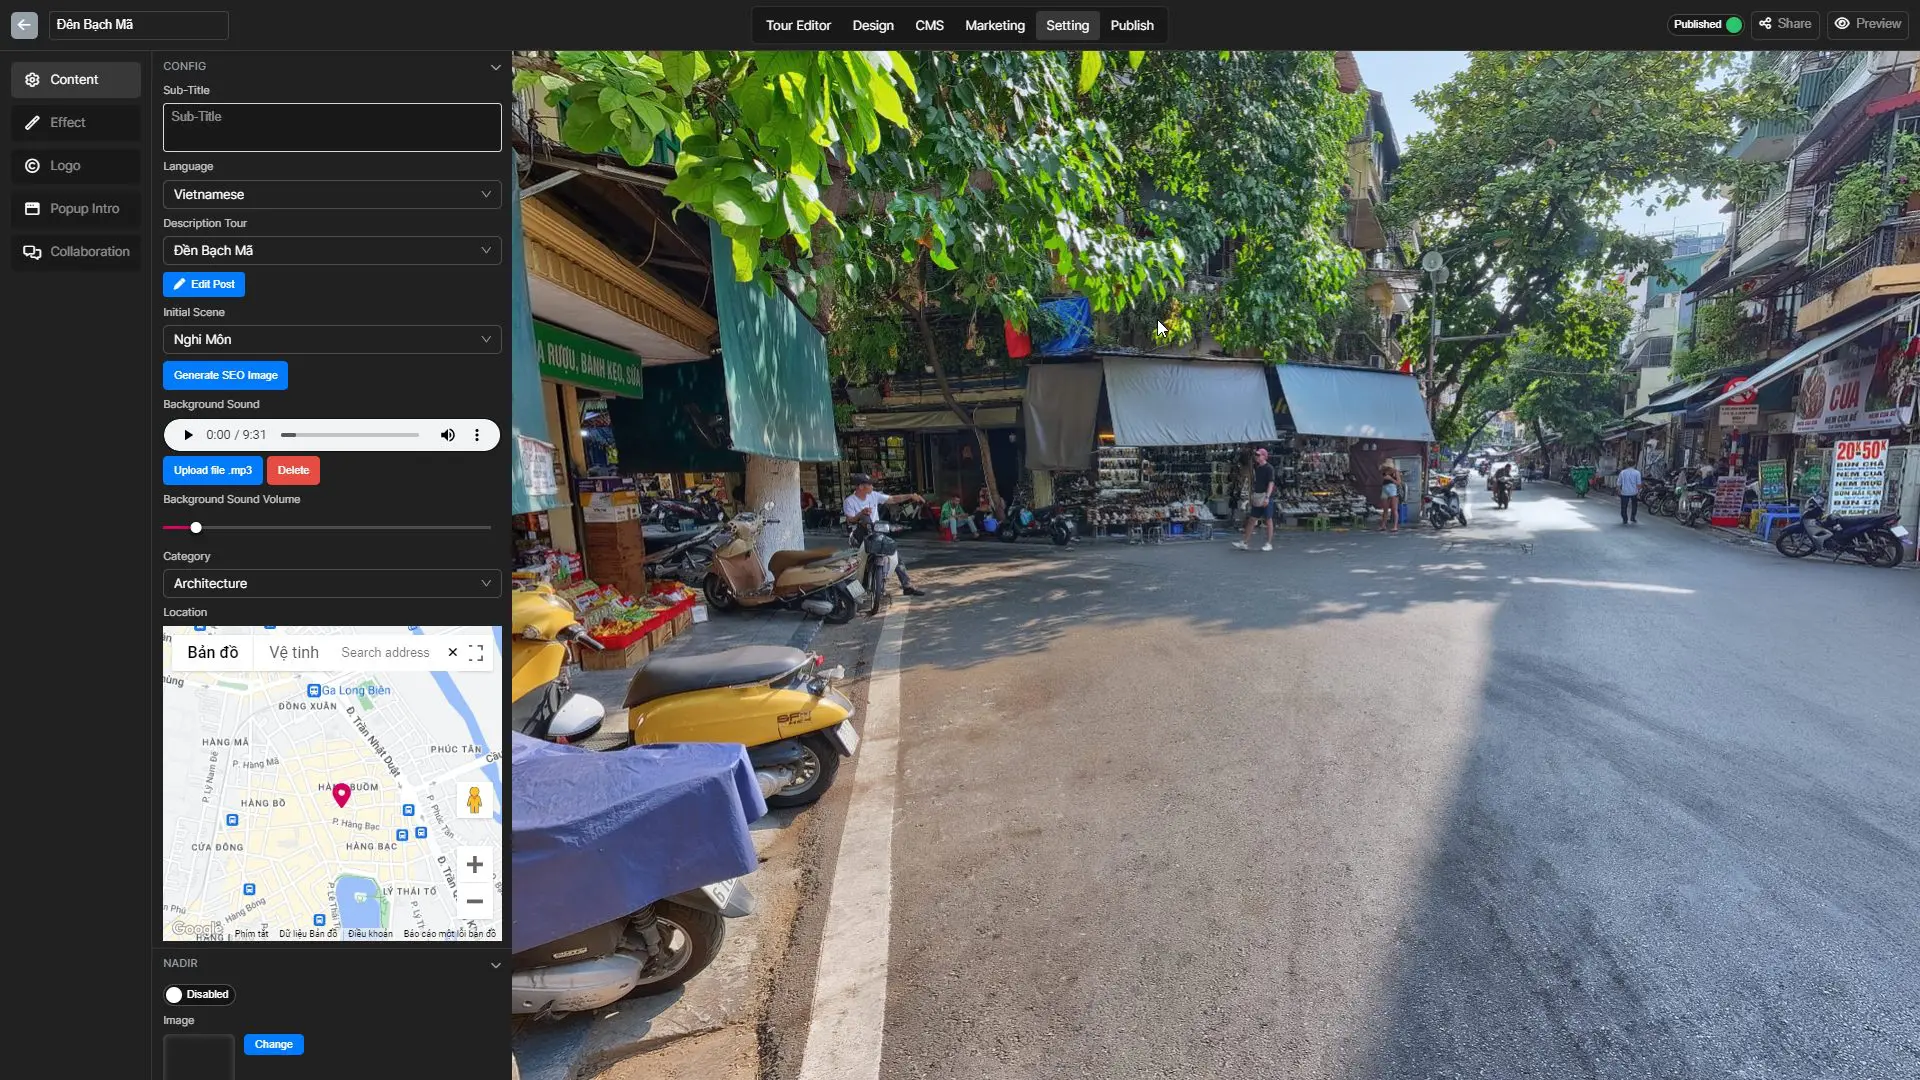Zoom in on the location map
Image resolution: width=1920 pixels, height=1080 pixels.
point(475,865)
